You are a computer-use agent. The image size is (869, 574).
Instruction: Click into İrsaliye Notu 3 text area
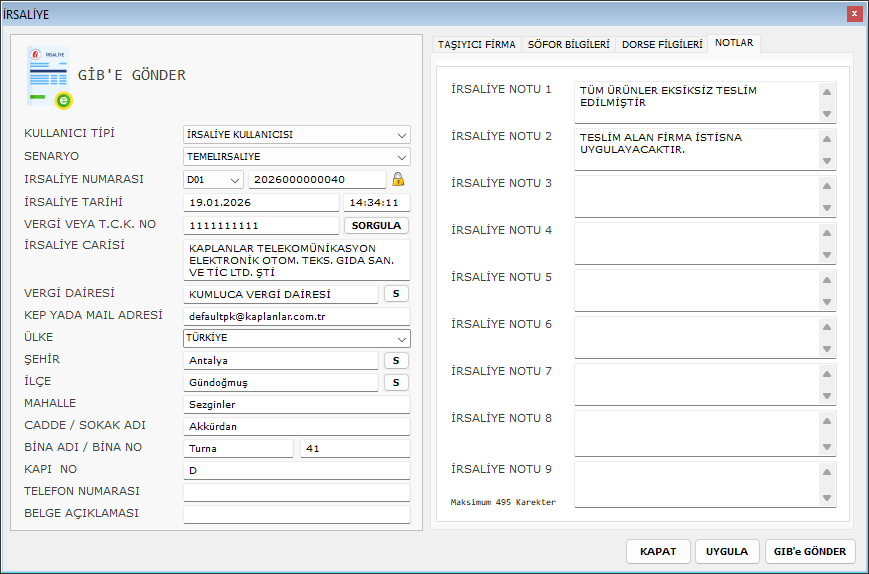point(694,196)
